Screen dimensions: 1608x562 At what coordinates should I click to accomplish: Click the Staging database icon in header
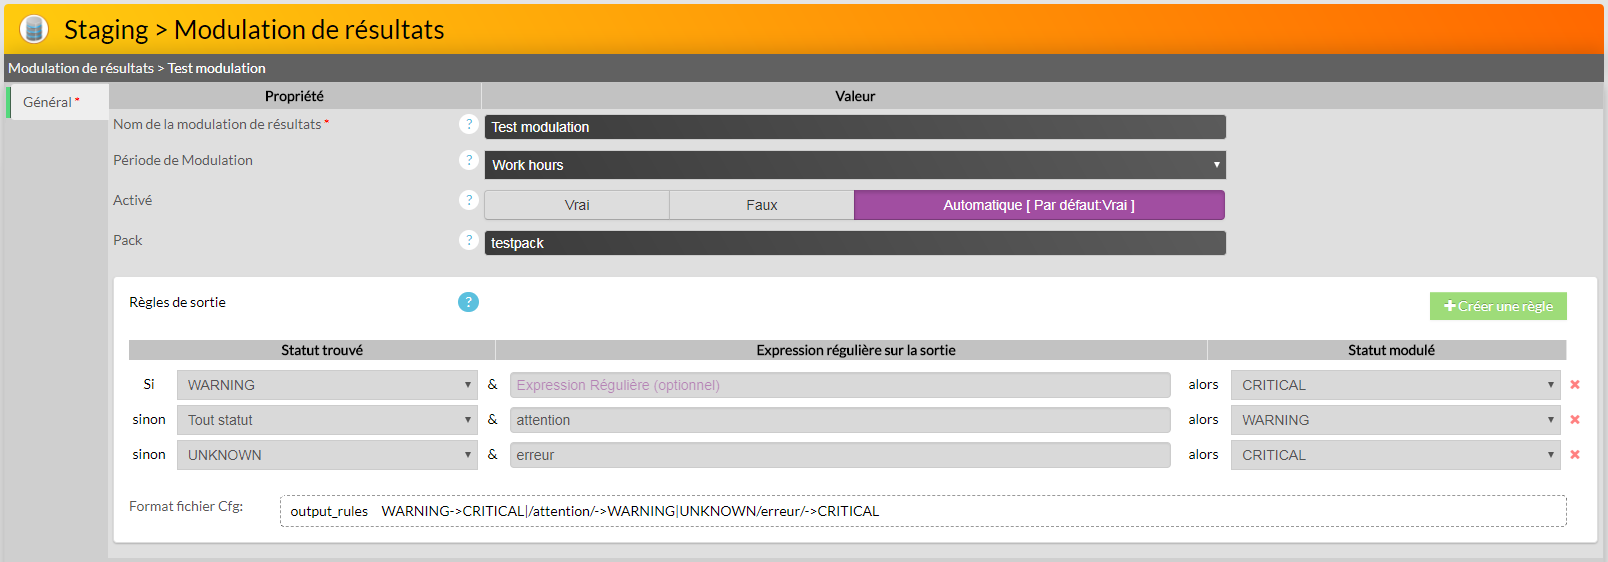[34, 29]
